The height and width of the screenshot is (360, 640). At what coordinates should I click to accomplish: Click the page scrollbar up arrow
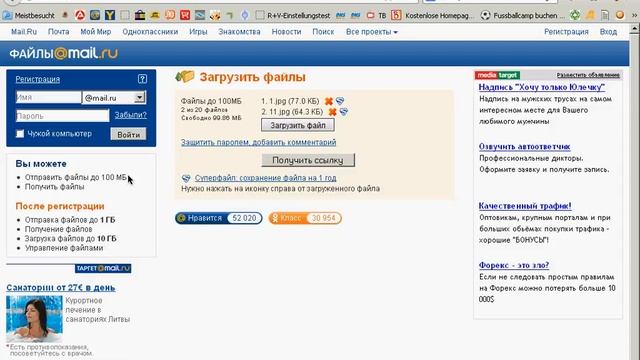[x=634, y=29]
